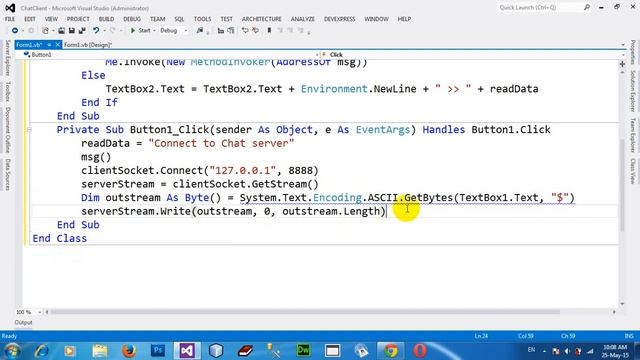
Task: Open the Server Explorer side tab
Action: point(7,58)
